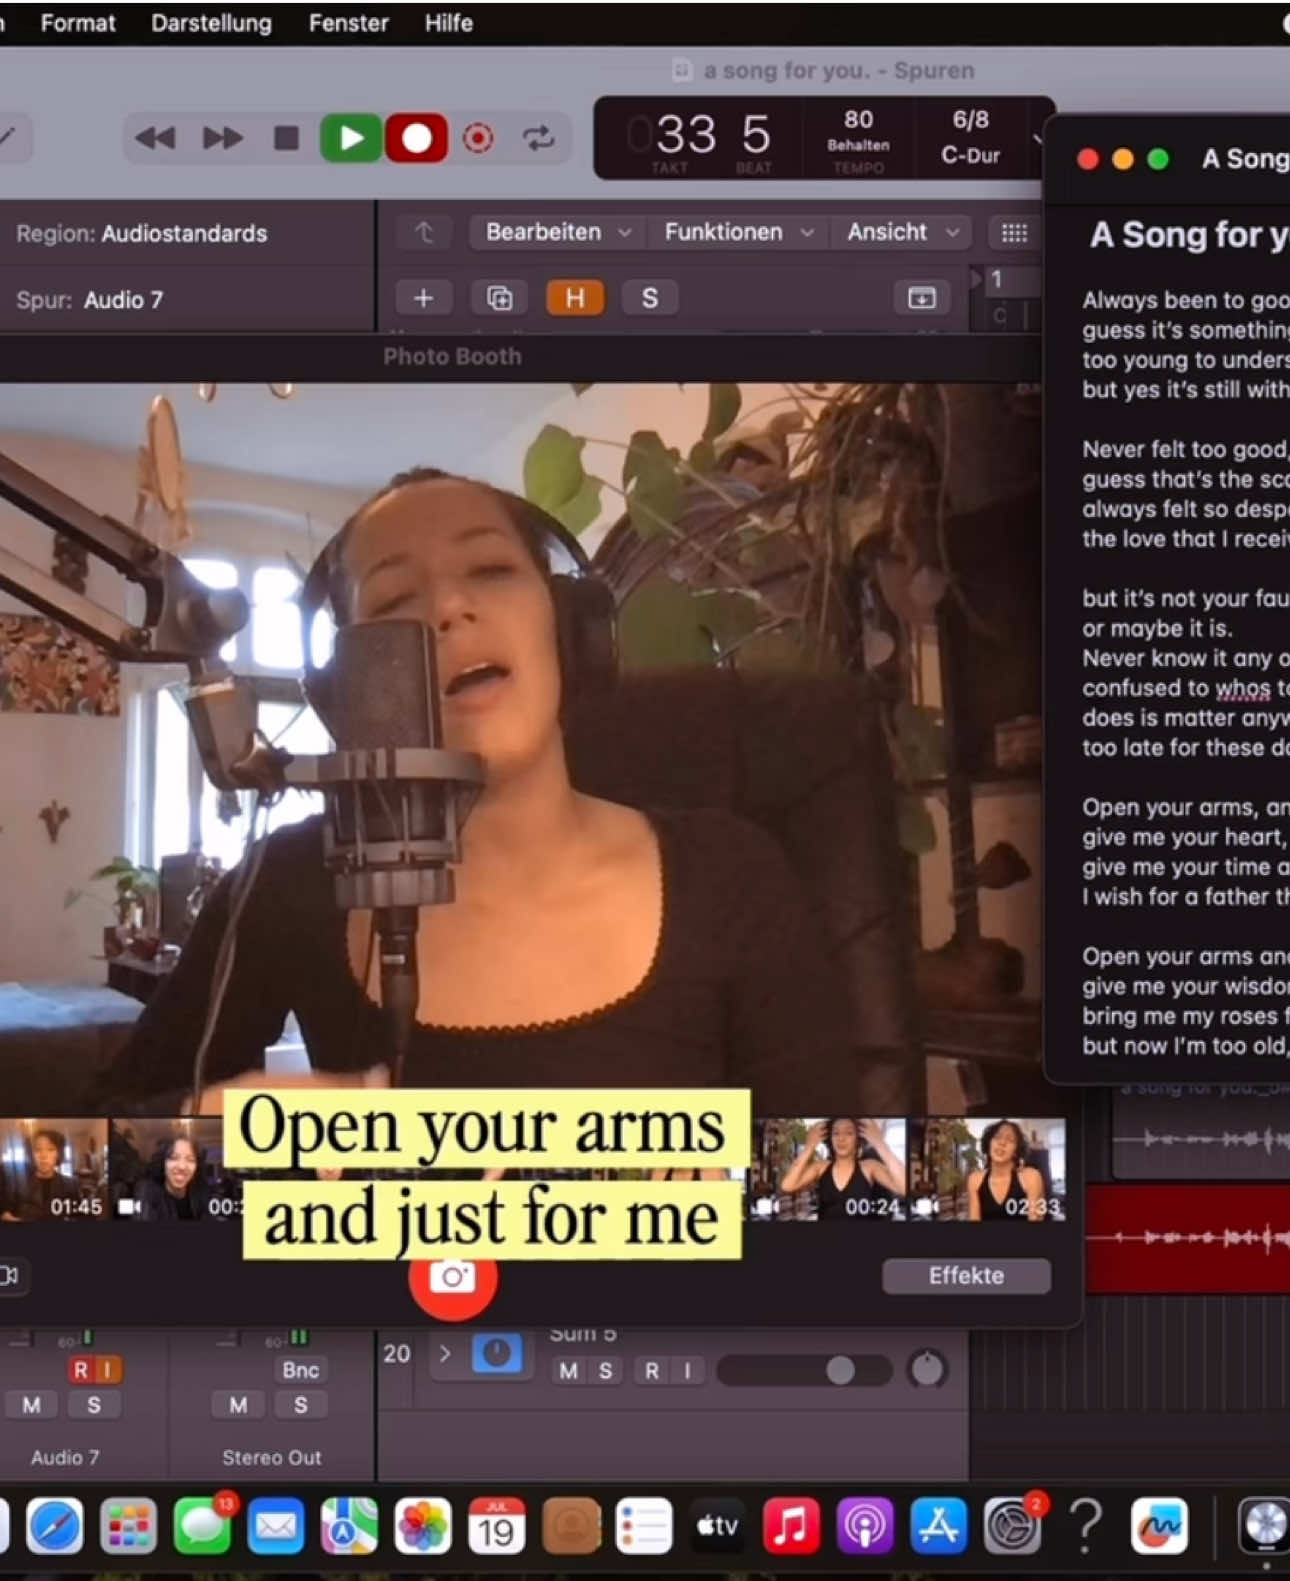Click the 80 tempo value in the display
This screenshot has width=1290, height=1581.
[x=858, y=120]
